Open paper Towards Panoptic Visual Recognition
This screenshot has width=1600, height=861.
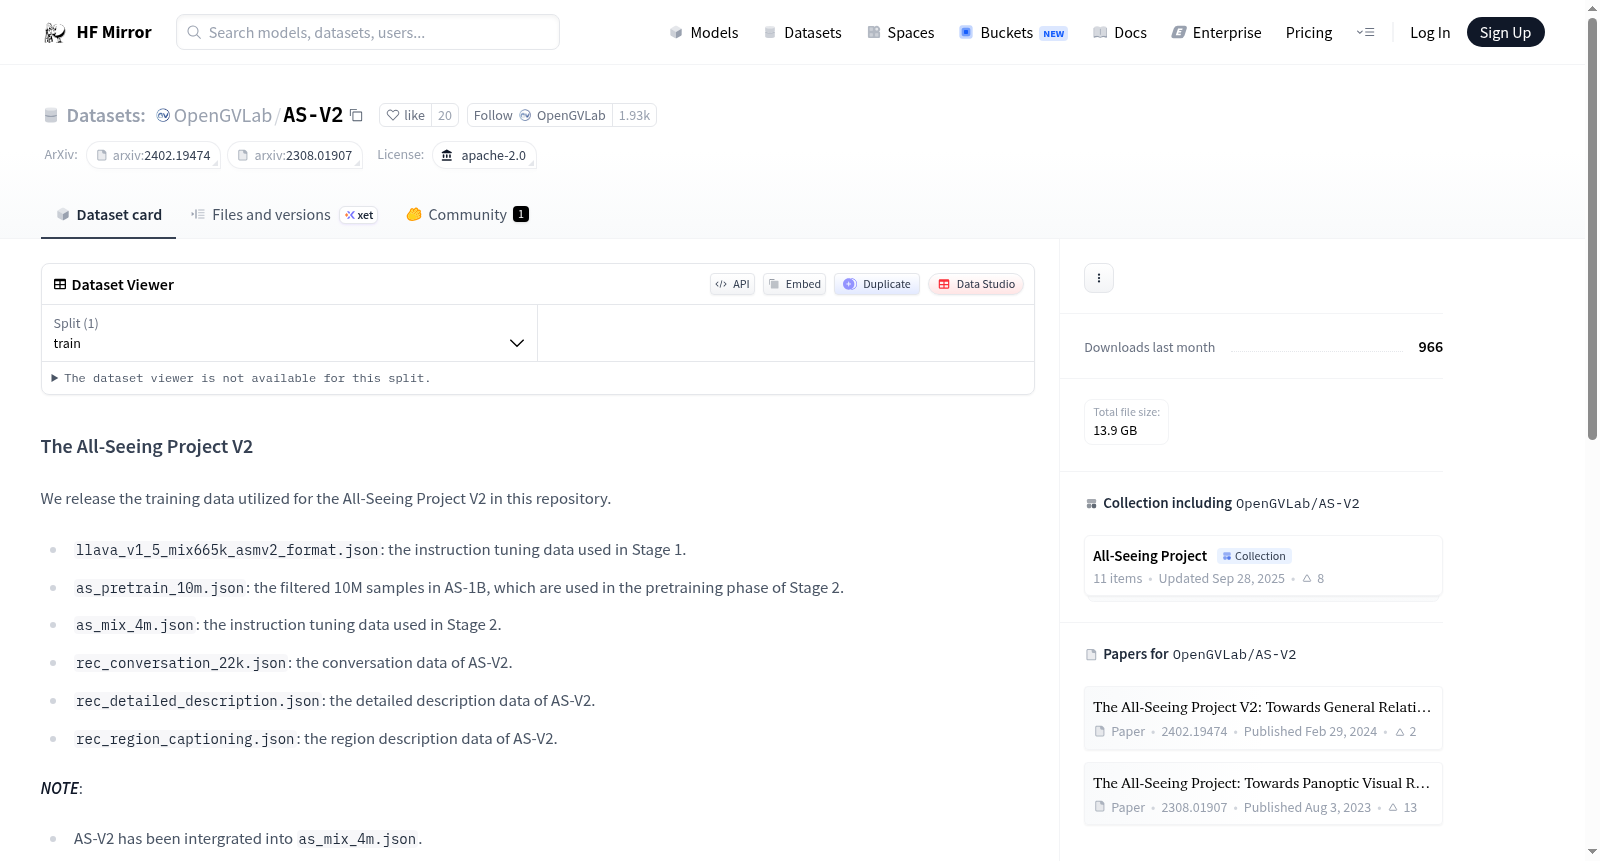point(1263,794)
